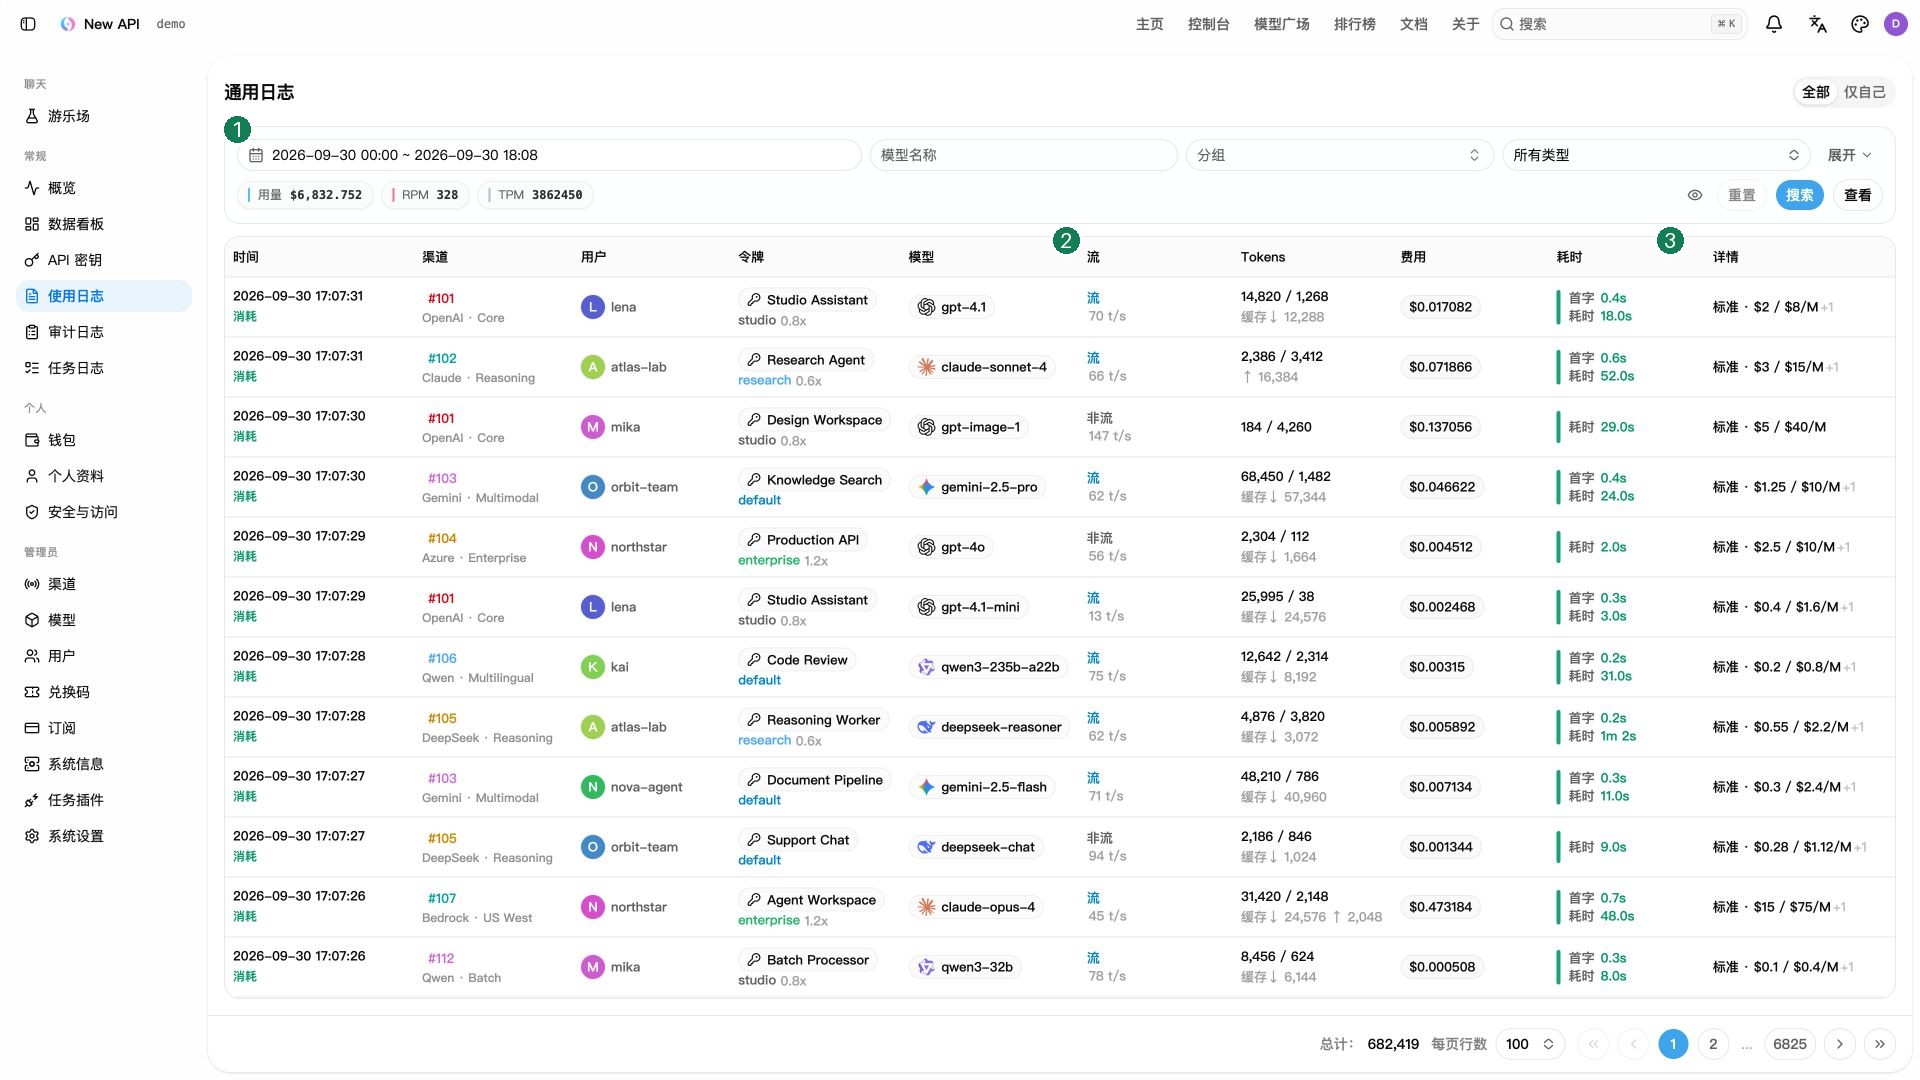The height and width of the screenshot is (1080, 1920).
Task: Open the per-page count 100 dropdown
Action: [1530, 1044]
